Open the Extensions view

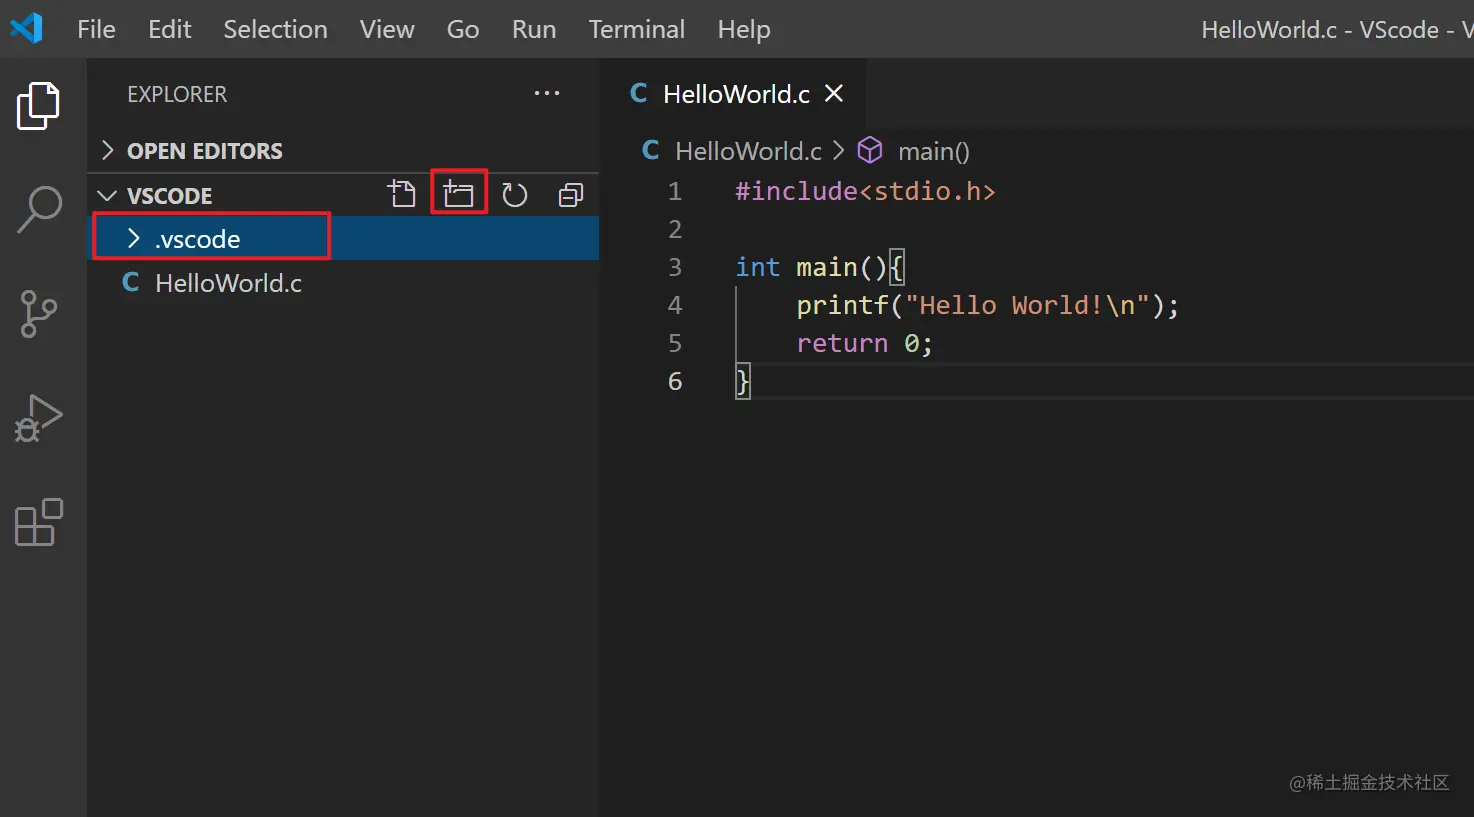pyautogui.click(x=39, y=522)
